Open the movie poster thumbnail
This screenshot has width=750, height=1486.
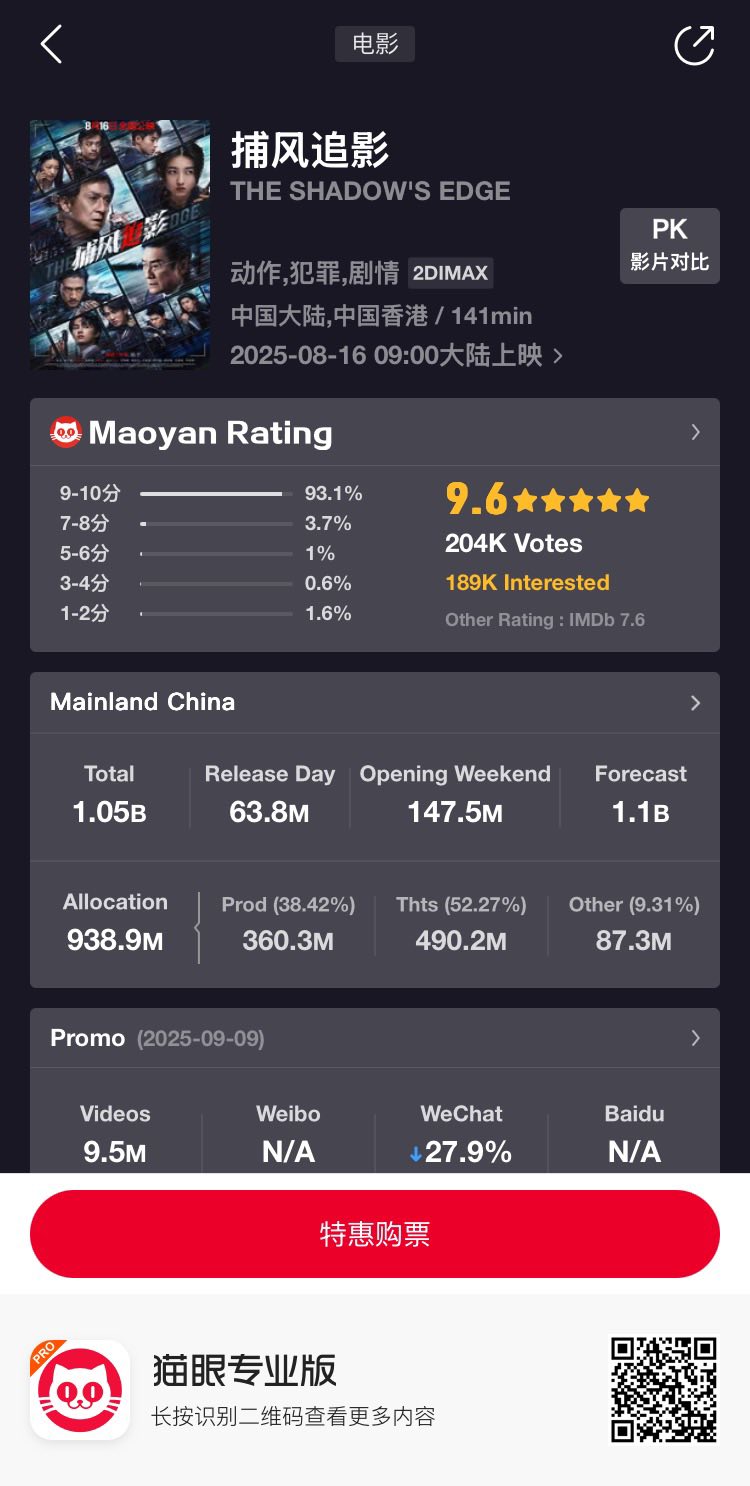tap(120, 244)
